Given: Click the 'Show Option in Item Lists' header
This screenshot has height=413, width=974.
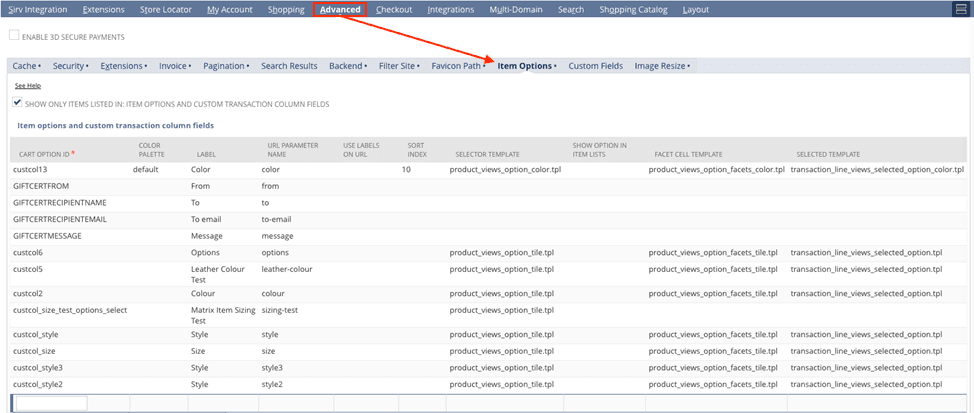Looking at the screenshot, I should pos(599,150).
